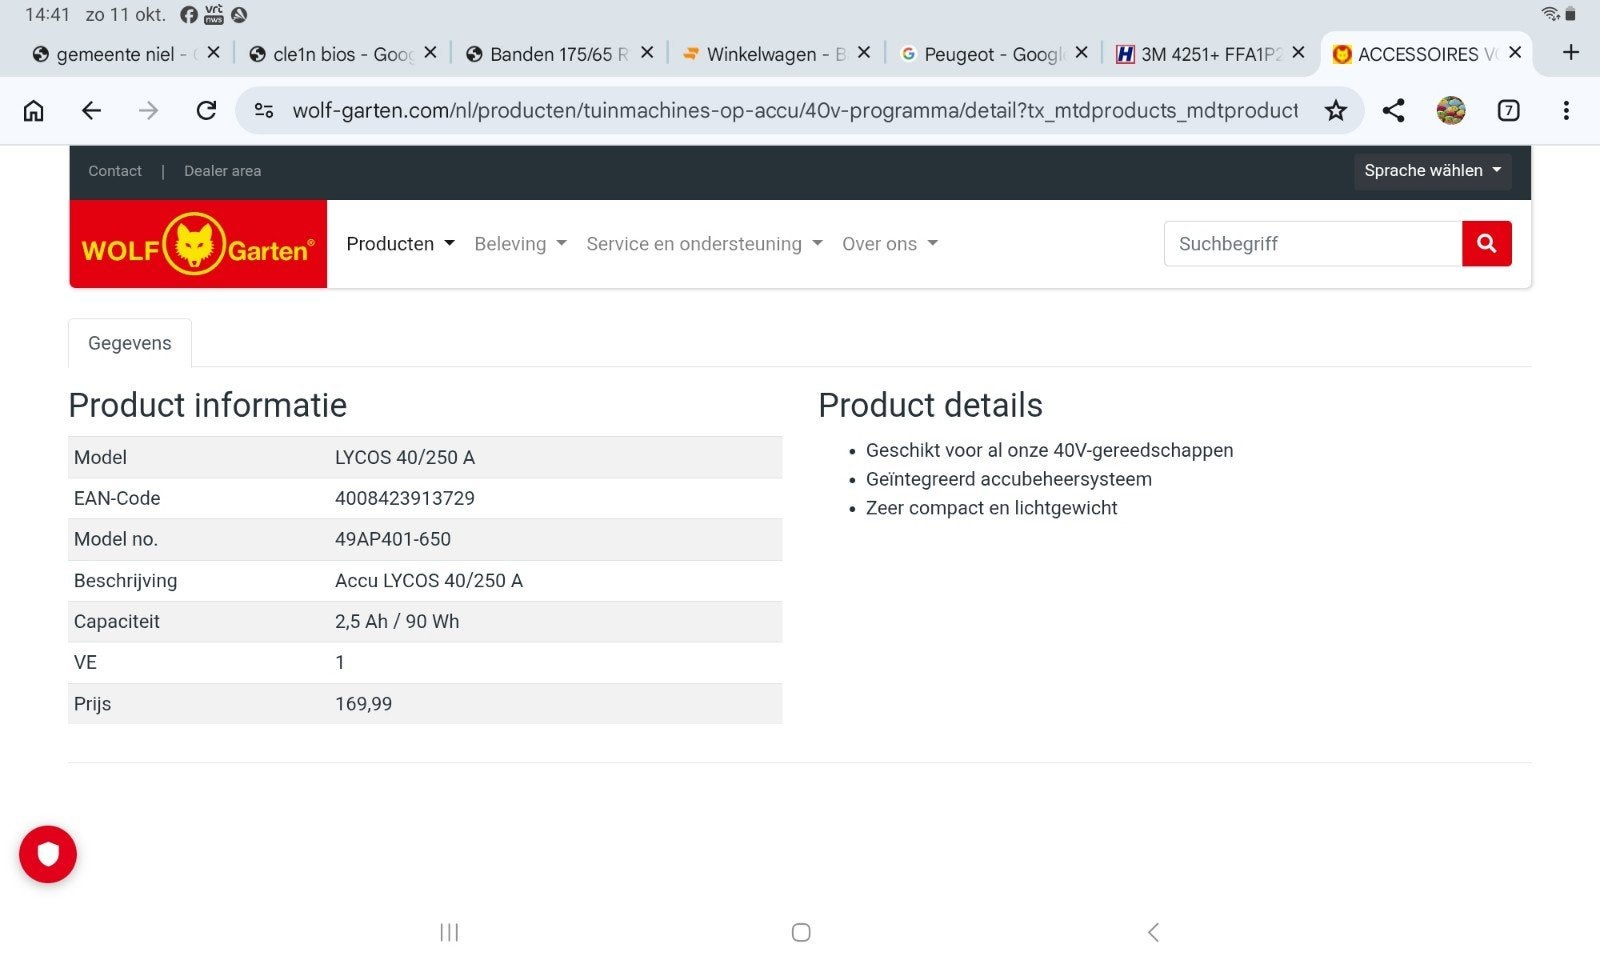Tap the Android recent apps button
The height and width of the screenshot is (960, 1600).
click(449, 932)
